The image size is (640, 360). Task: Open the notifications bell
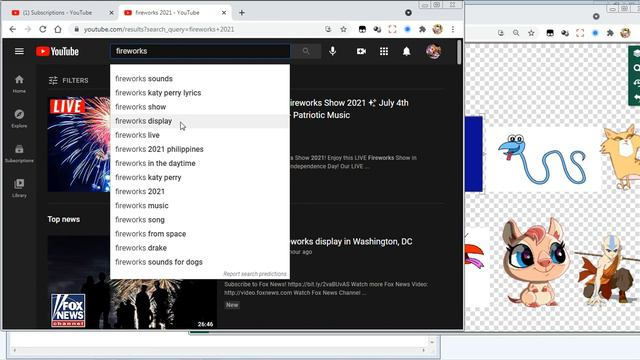(407, 51)
